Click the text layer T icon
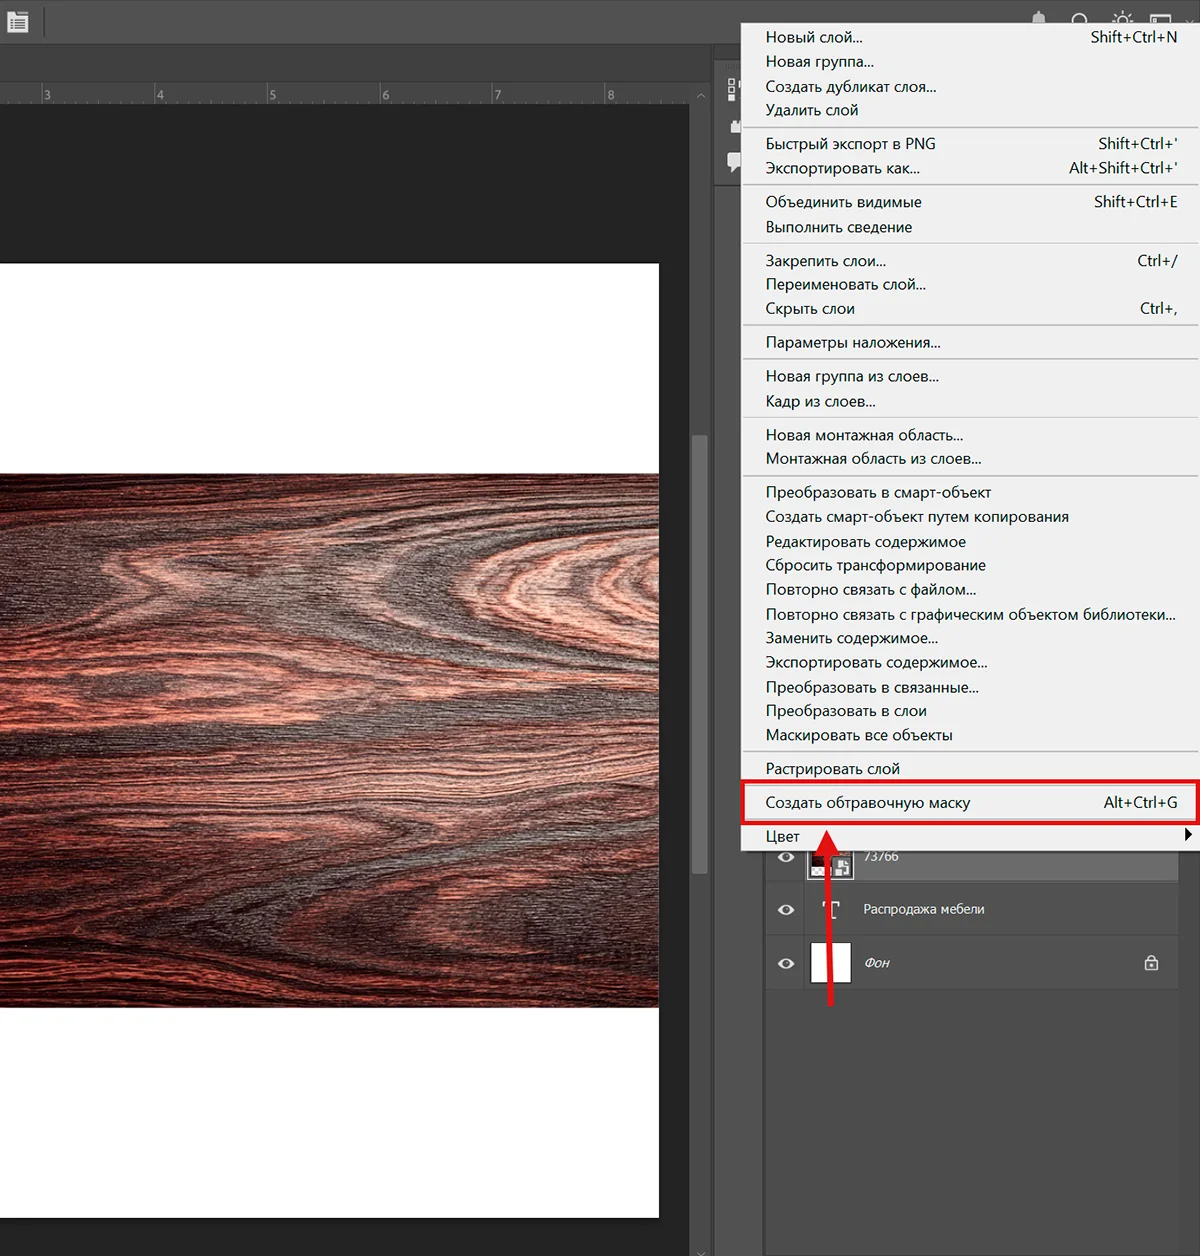 830,909
